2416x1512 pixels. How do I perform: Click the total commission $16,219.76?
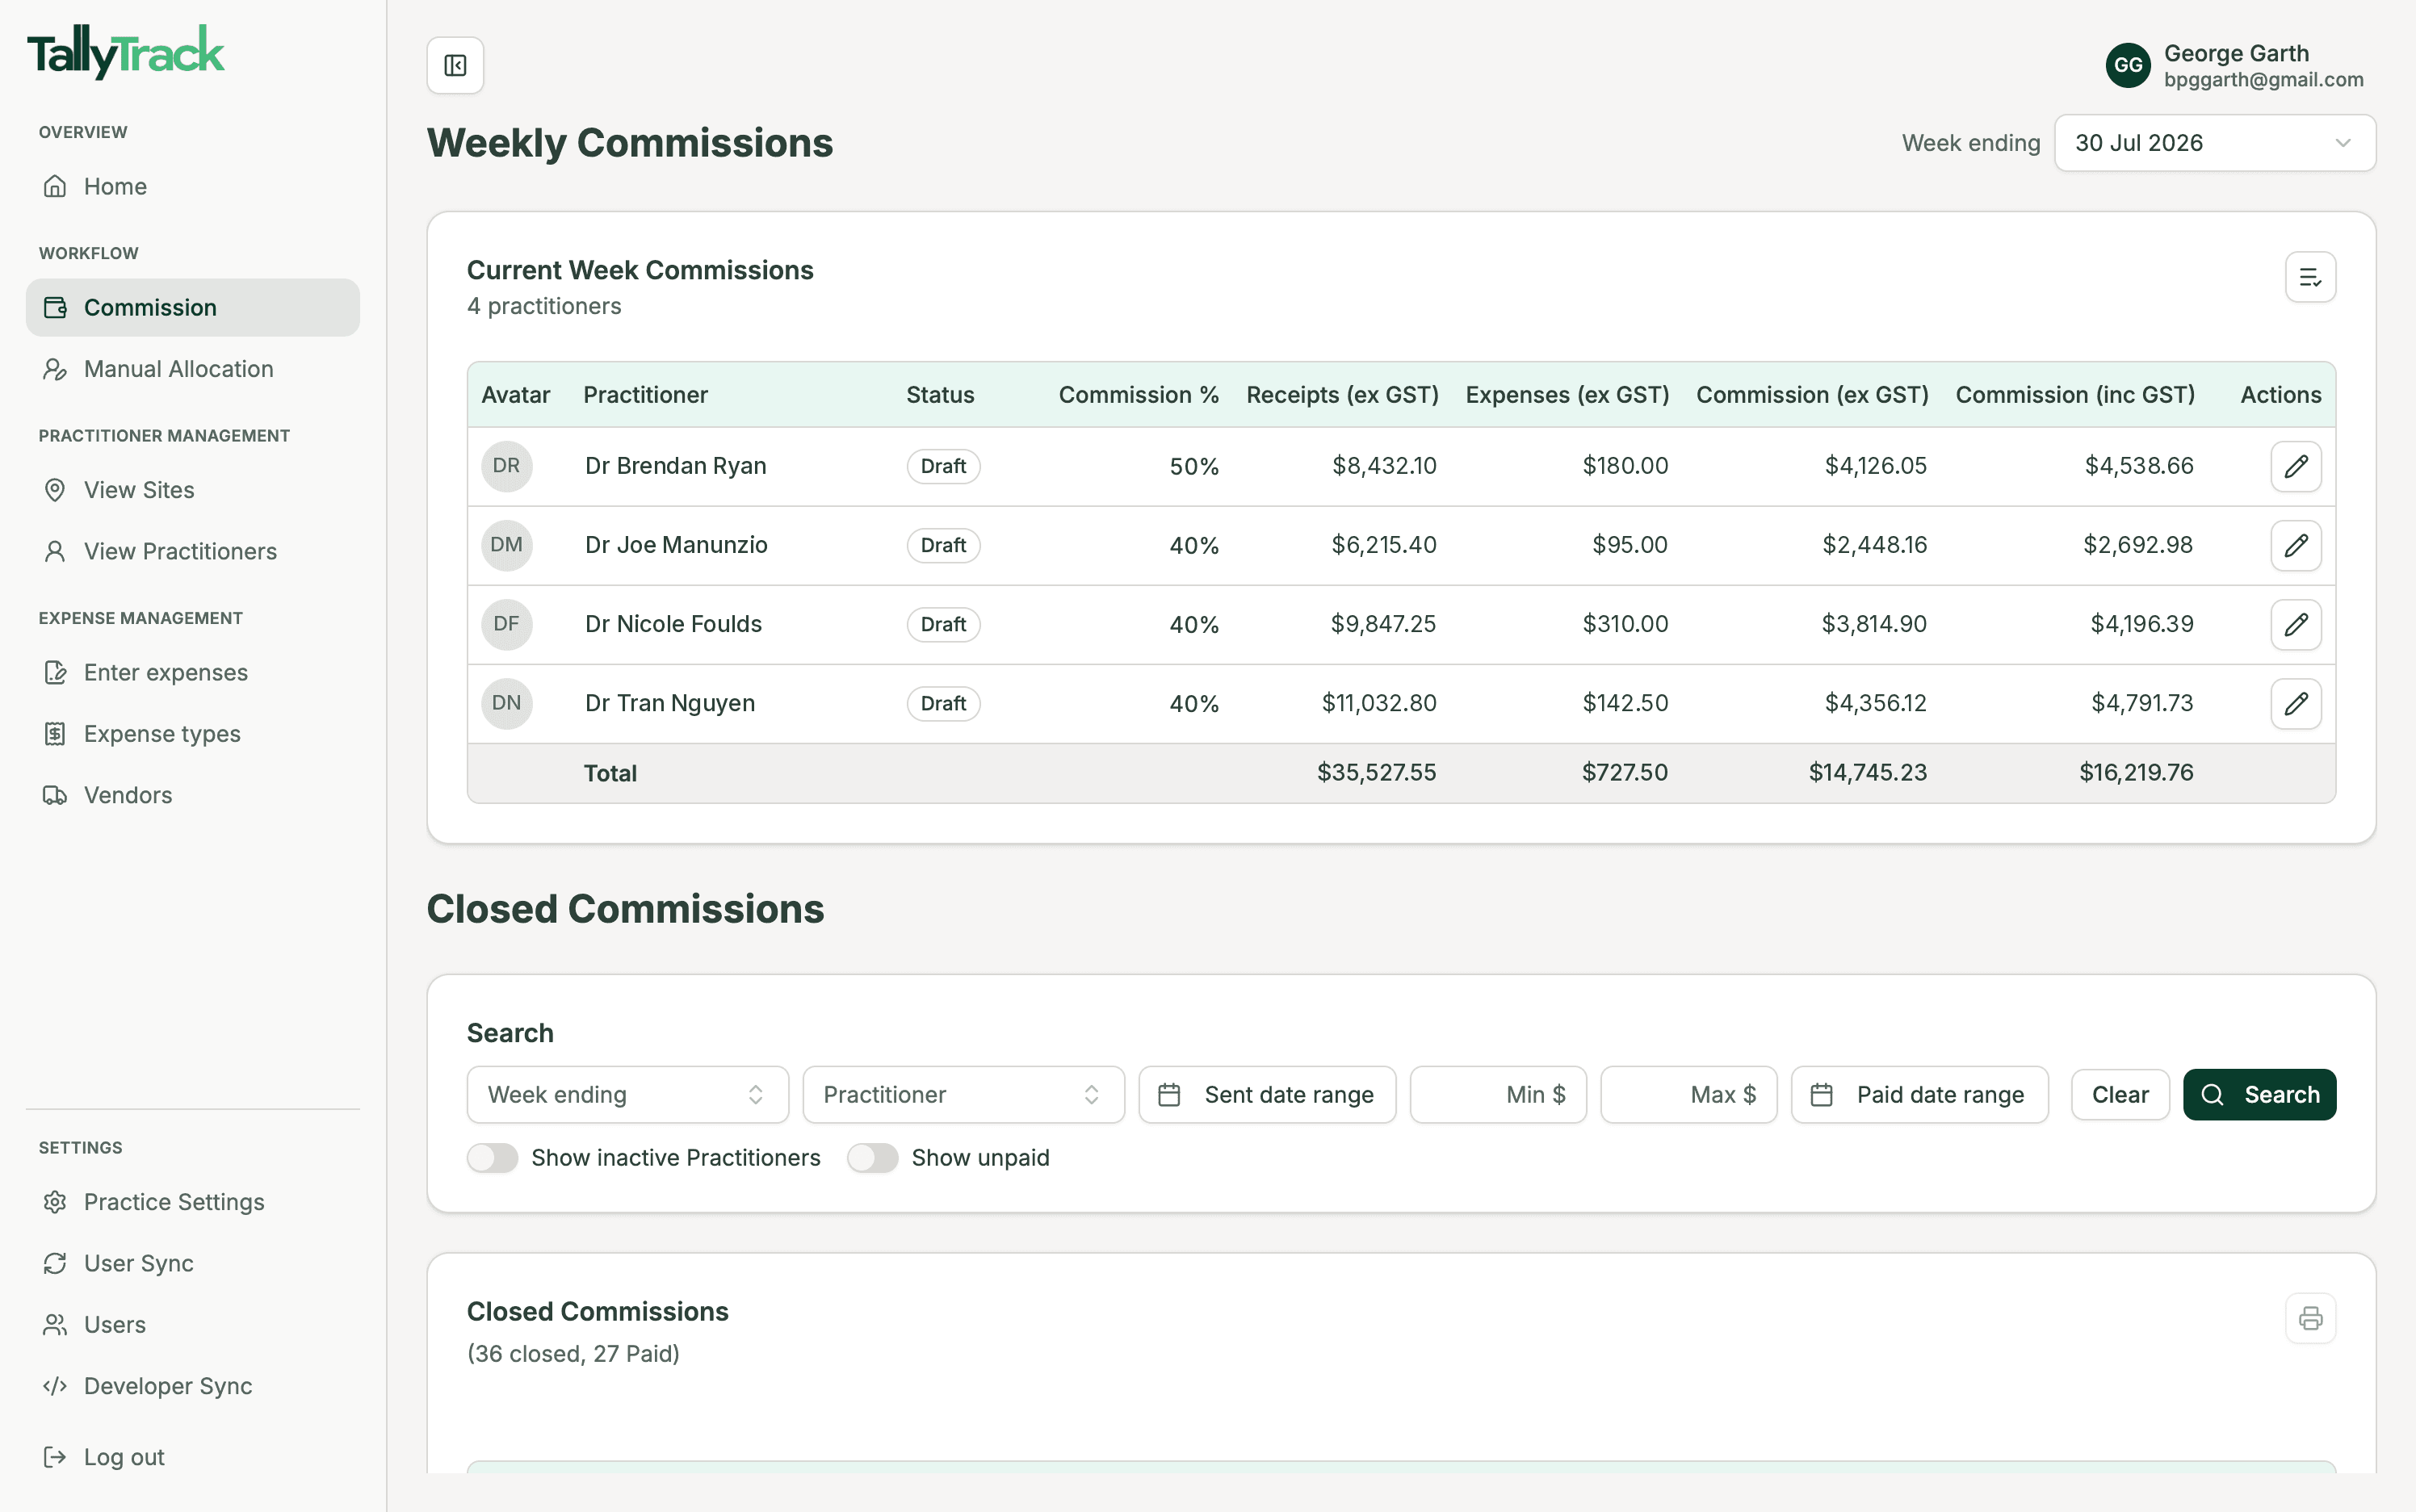pyautogui.click(x=2136, y=772)
